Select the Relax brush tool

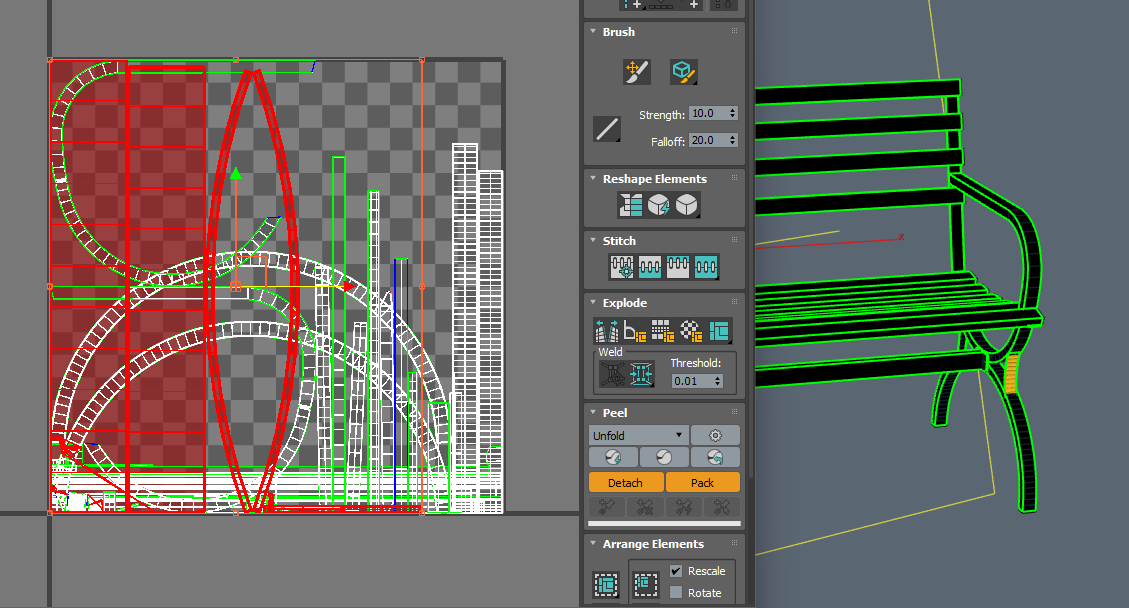point(683,71)
